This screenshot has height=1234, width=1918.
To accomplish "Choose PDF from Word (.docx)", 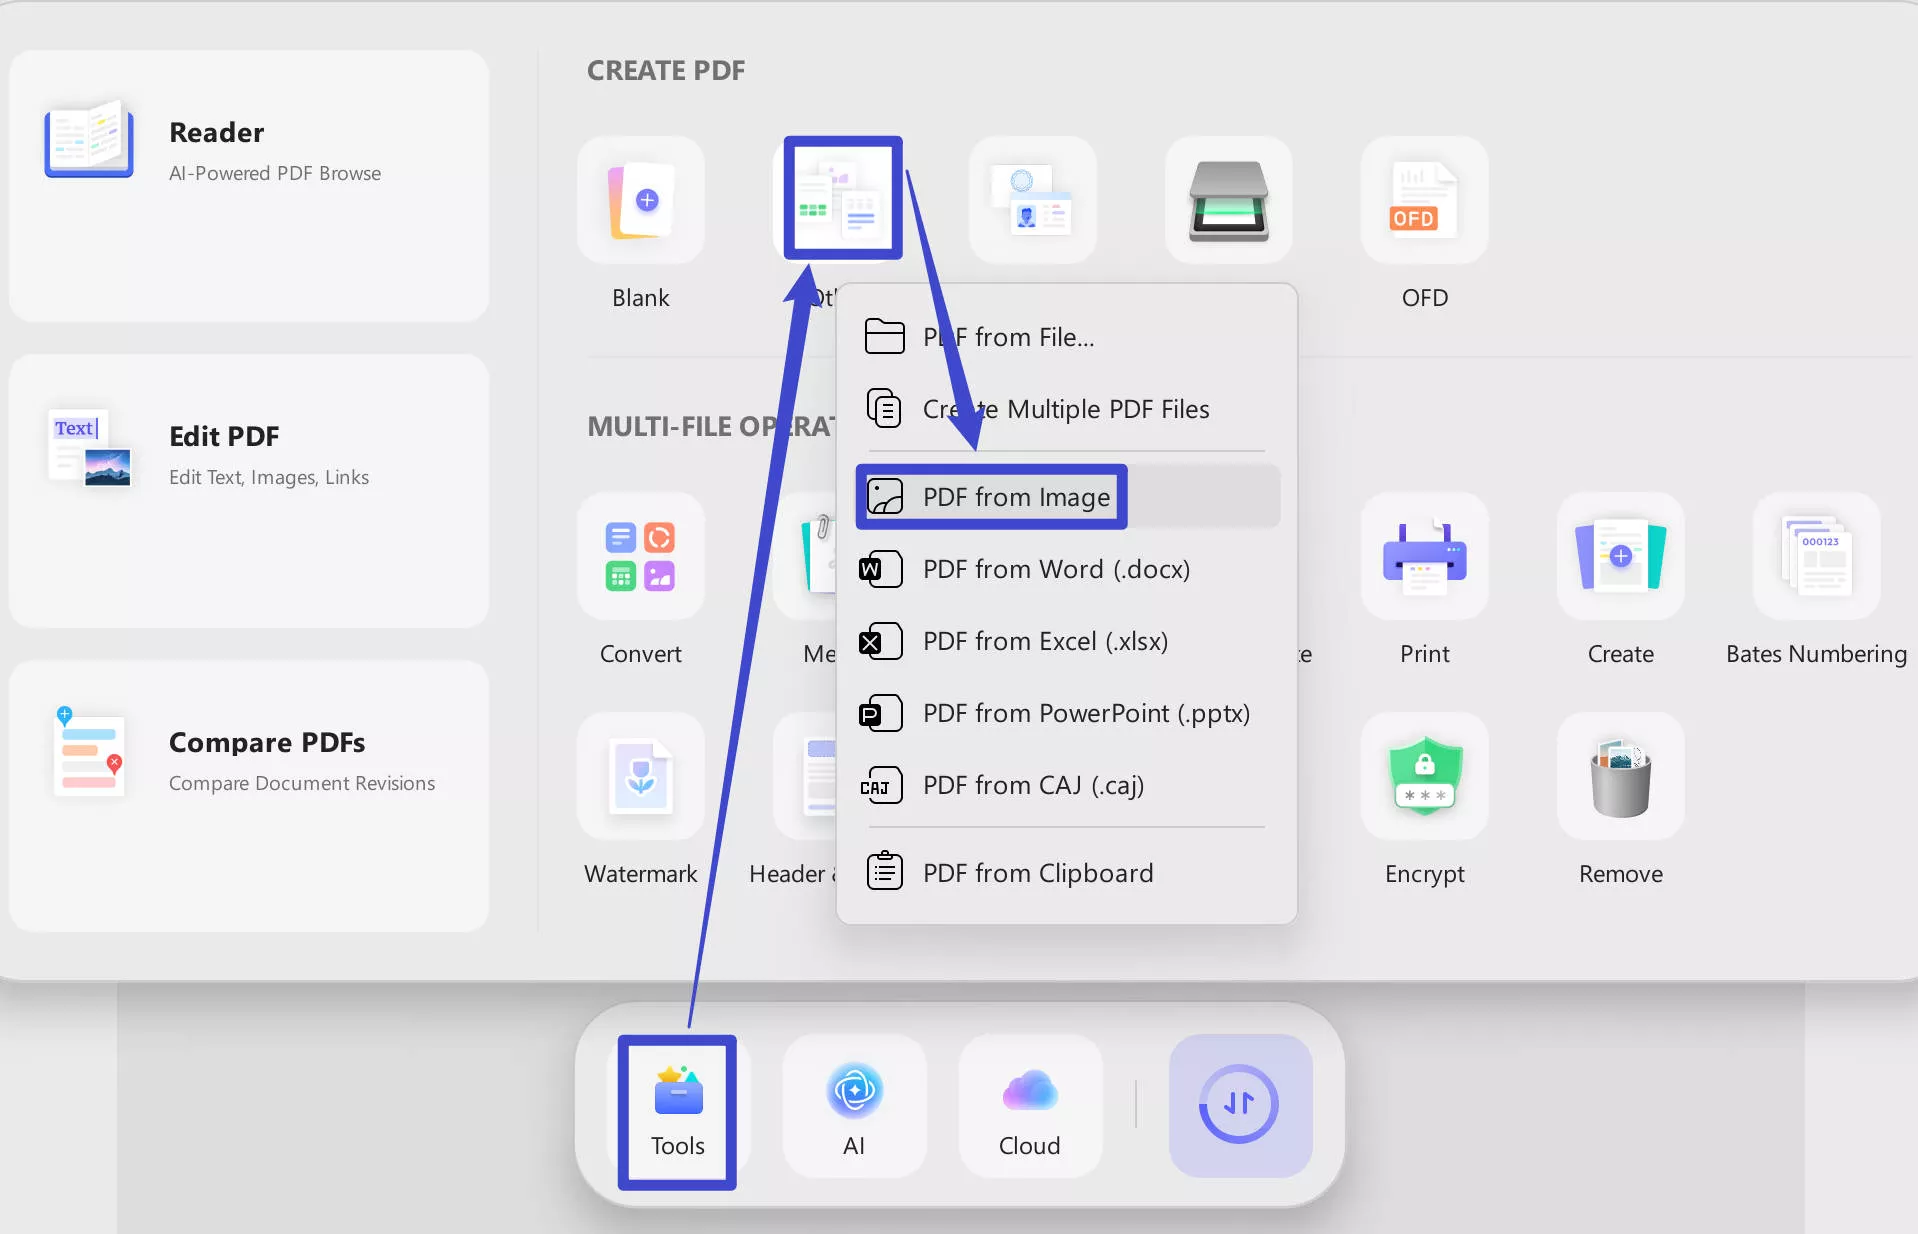I will click(x=1056, y=569).
